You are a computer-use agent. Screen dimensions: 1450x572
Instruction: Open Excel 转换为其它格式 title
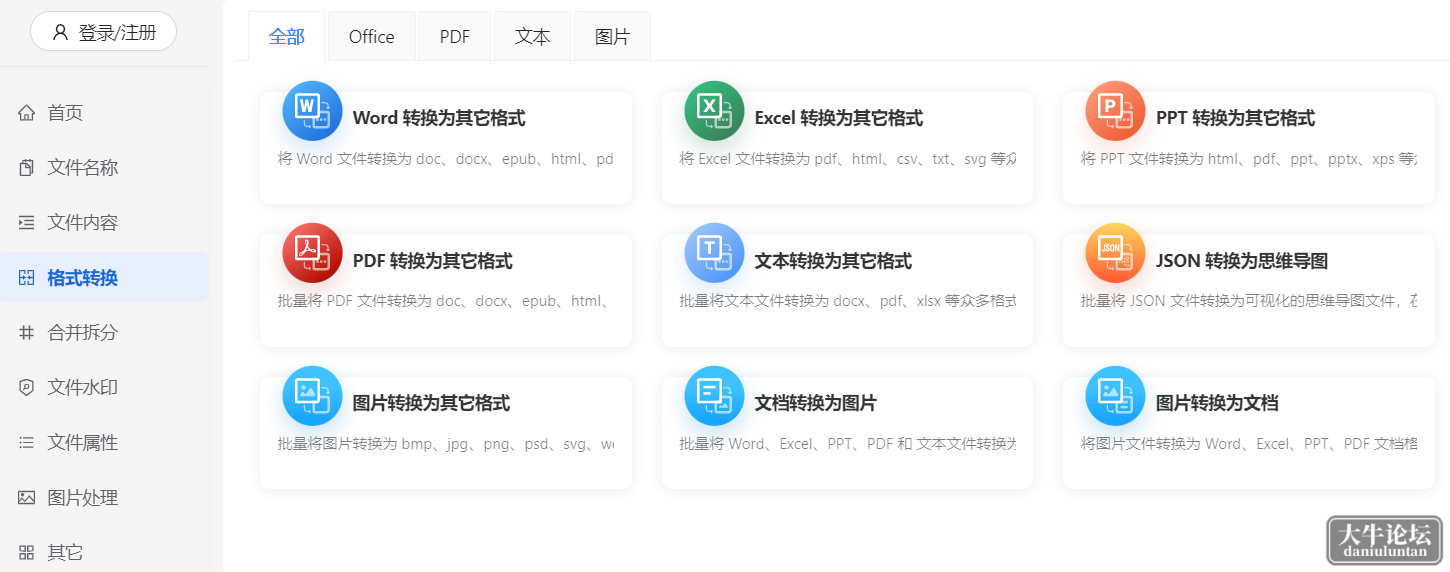tap(839, 118)
